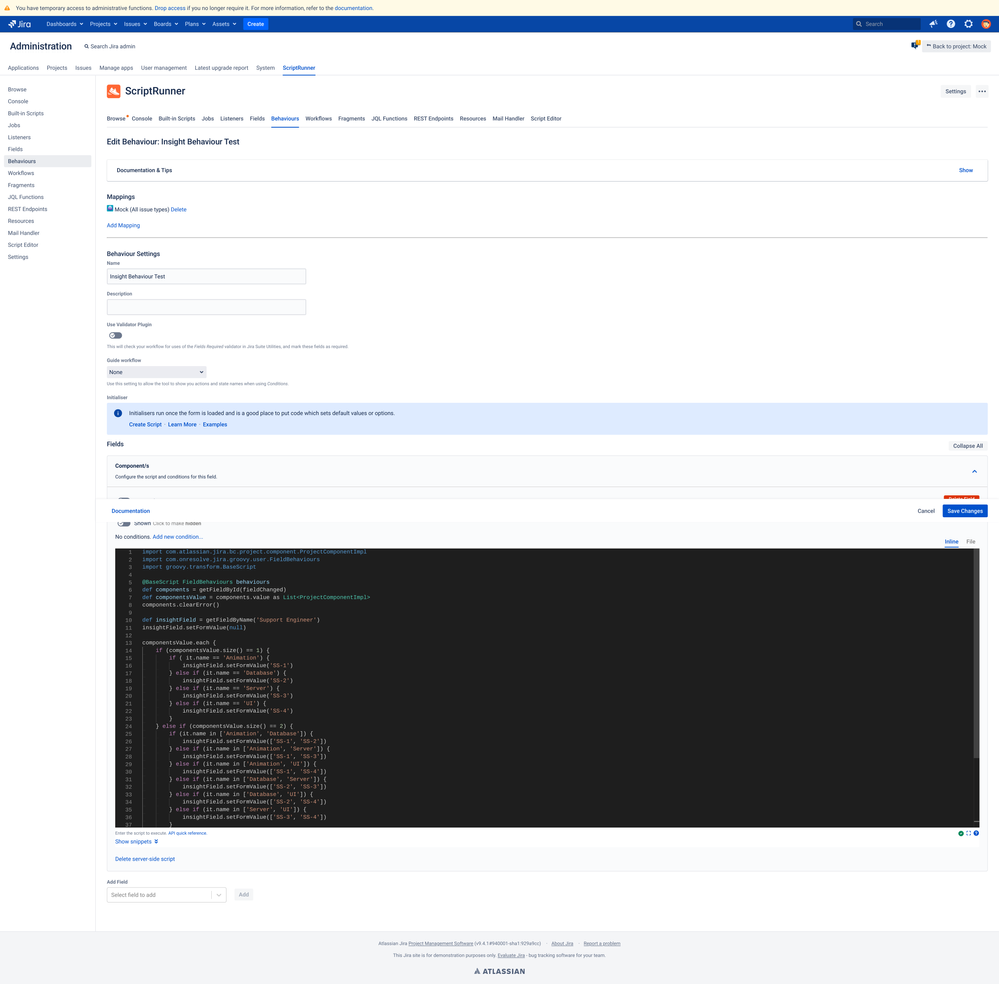Toggle the Use Validator Plugin switch
This screenshot has height=984, width=999.
[x=113, y=335]
